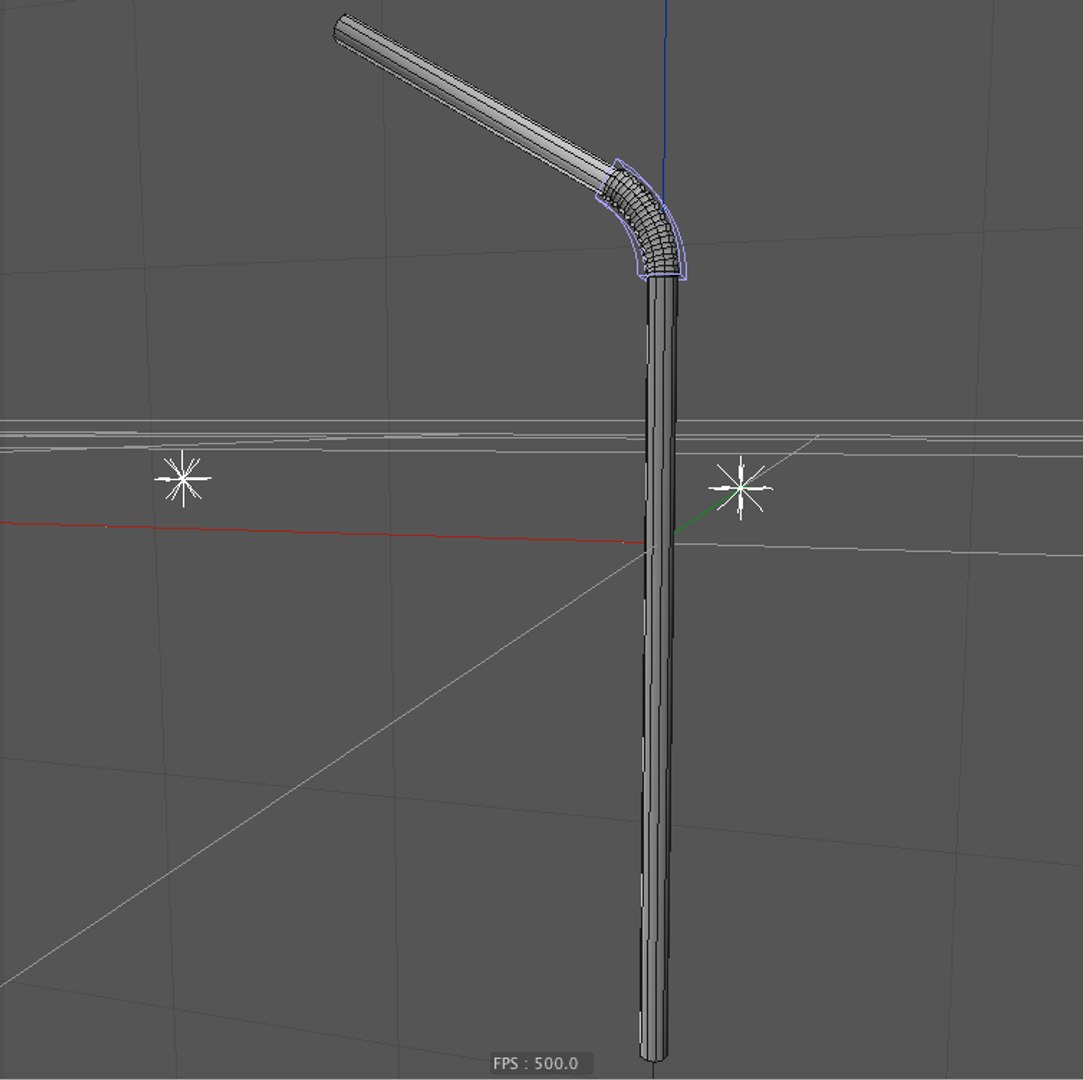
Task: Click the purple bend deformer cage
Action: point(642,221)
